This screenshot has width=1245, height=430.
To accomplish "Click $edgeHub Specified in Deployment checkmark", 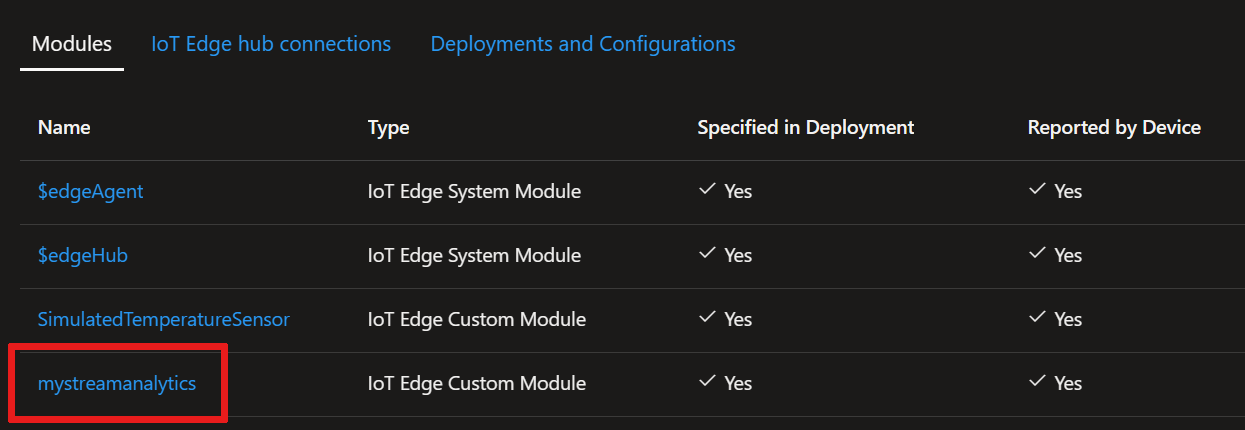I will (707, 254).
